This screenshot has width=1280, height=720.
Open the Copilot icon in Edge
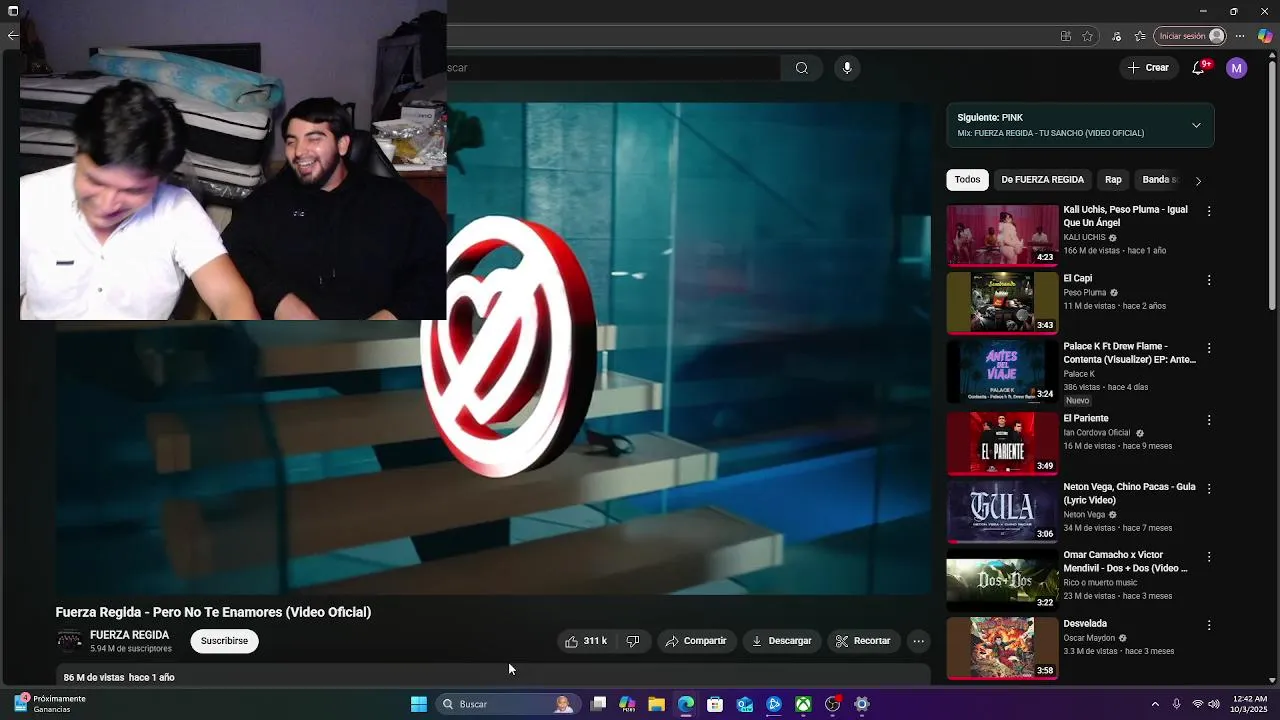pyautogui.click(x=1265, y=36)
